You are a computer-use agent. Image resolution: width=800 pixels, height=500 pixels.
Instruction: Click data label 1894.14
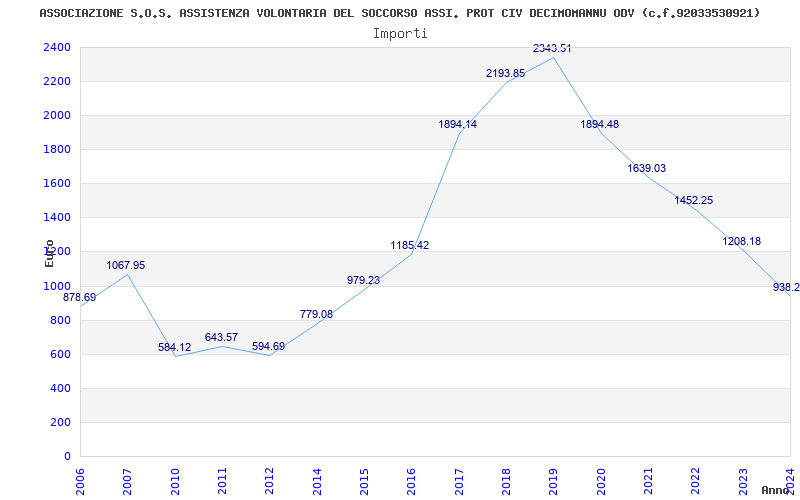(458, 124)
